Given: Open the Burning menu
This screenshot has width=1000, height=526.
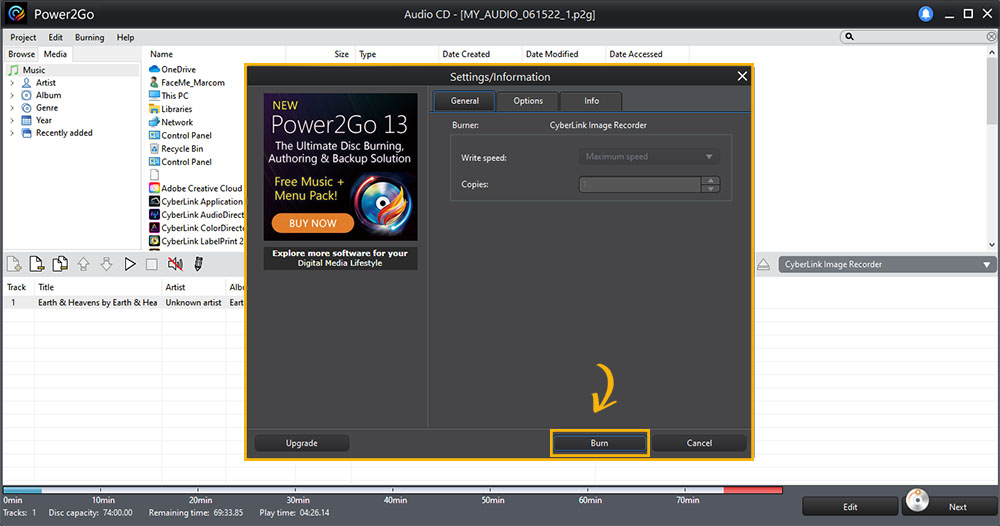Looking at the screenshot, I should pyautogui.click(x=89, y=38).
